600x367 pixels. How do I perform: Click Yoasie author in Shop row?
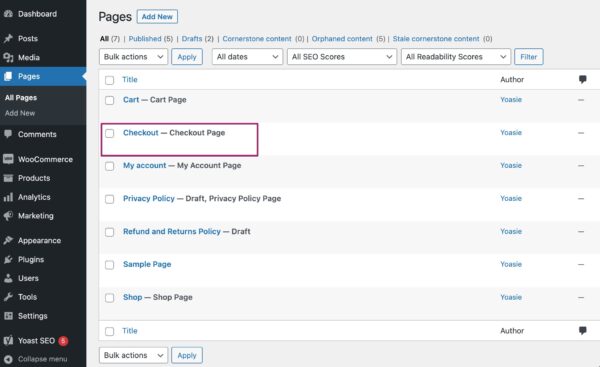511,297
